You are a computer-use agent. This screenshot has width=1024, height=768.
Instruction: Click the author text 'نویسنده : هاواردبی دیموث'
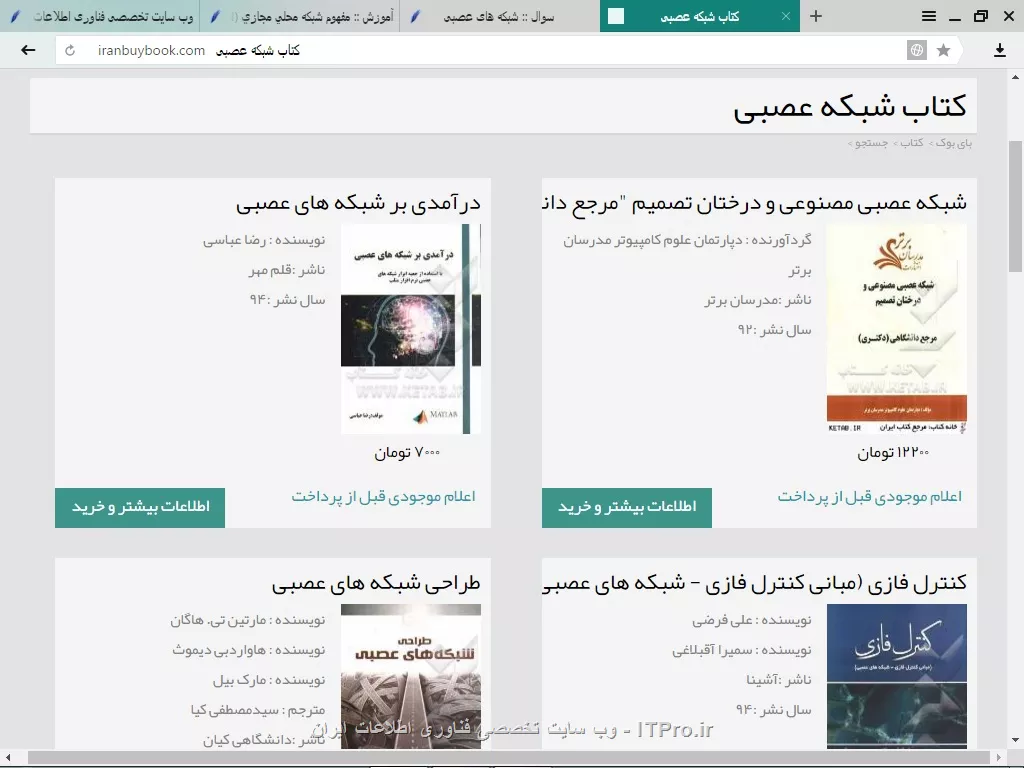[x=249, y=650]
